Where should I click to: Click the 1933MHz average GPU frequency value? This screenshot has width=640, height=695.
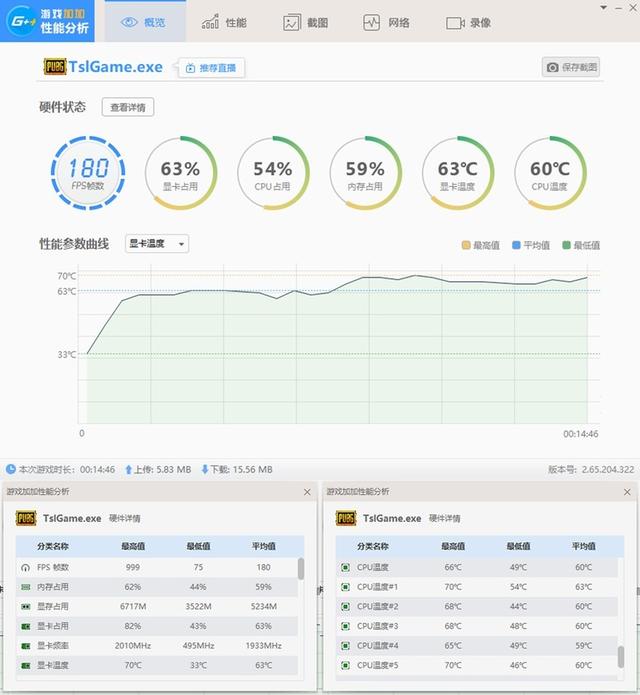coord(264,646)
